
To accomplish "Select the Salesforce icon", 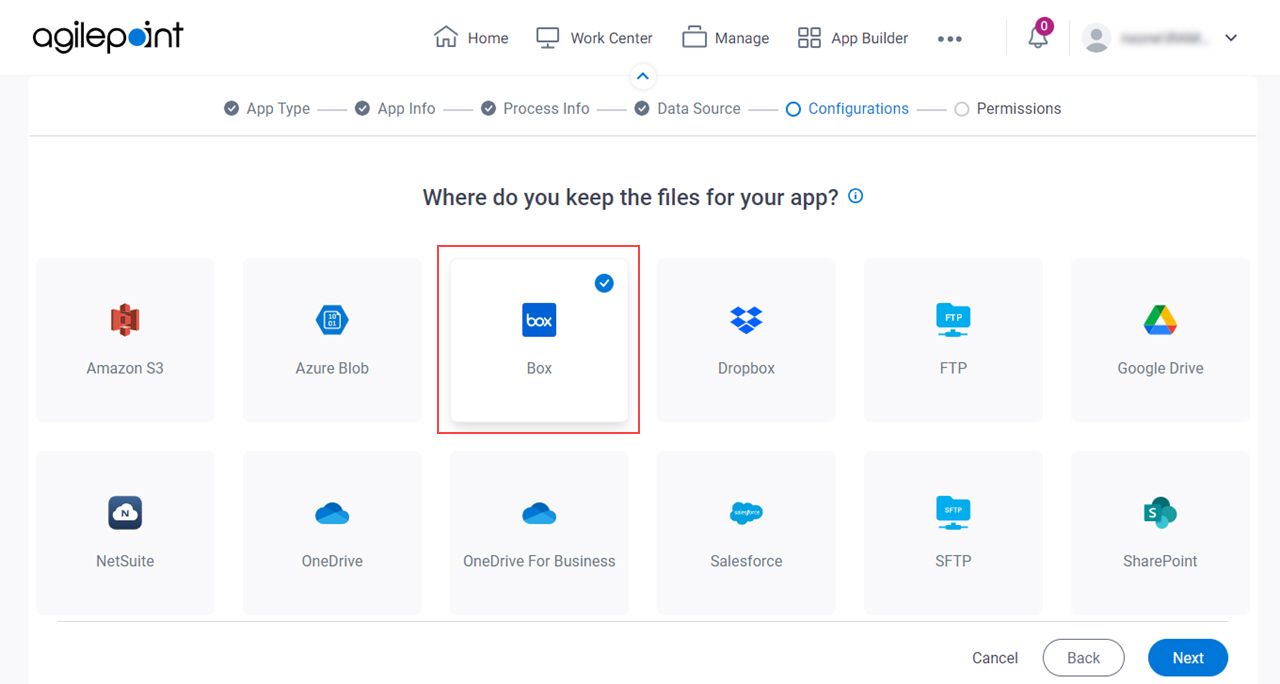I will [x=746, y=513].
